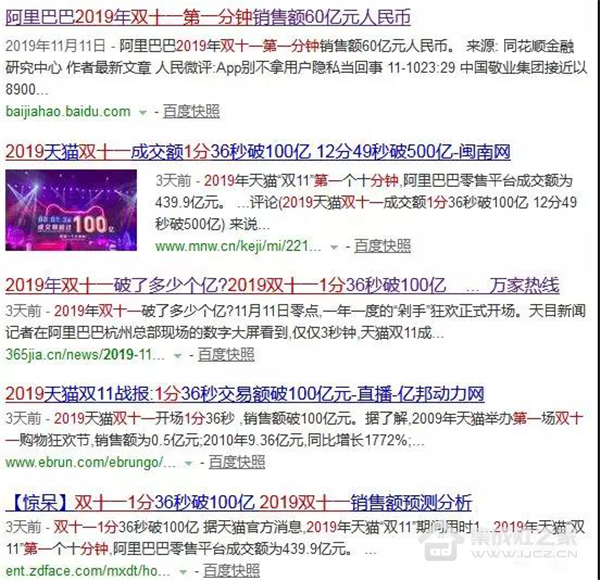Open the baijiahao.baidu.com URL
The image size is (600, 580).
click(x=68, y=111)
